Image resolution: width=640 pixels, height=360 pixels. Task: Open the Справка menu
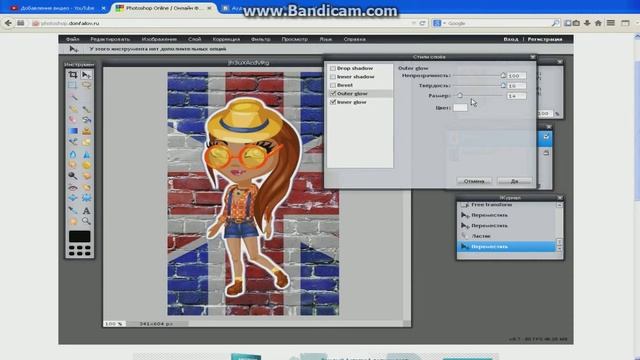point(354,39)
